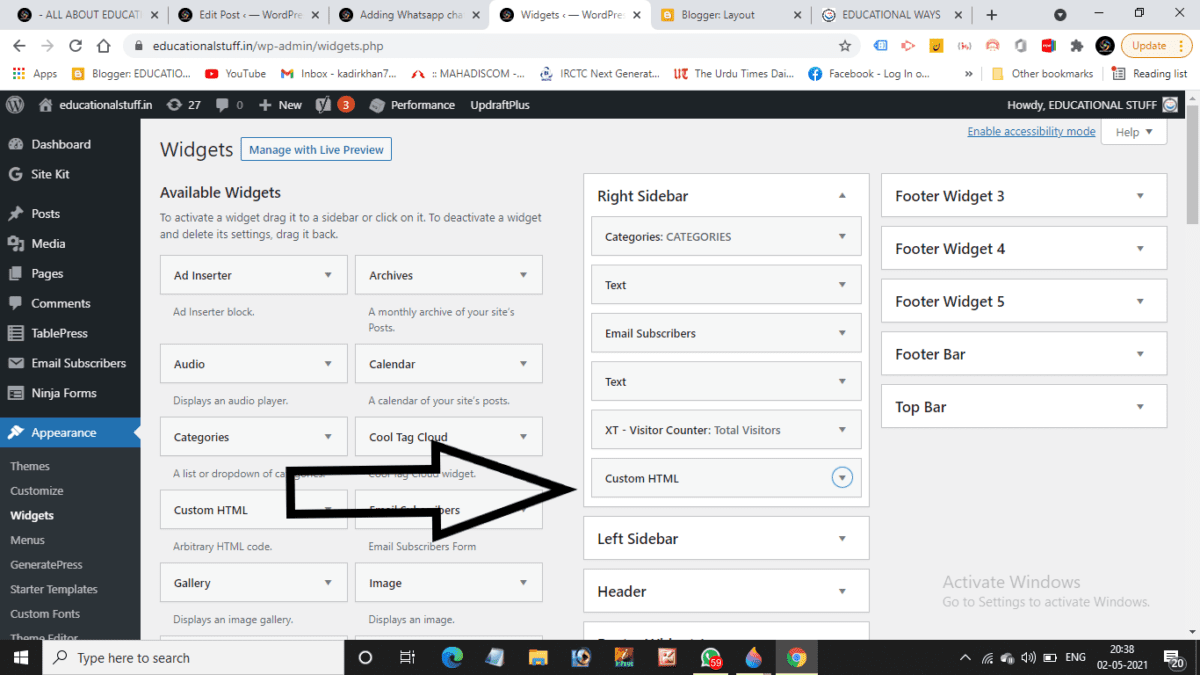The width and height of the screenshot is (1200, 675).
Task: Collapse the Right Sidebar widget area
Action: 842,196
